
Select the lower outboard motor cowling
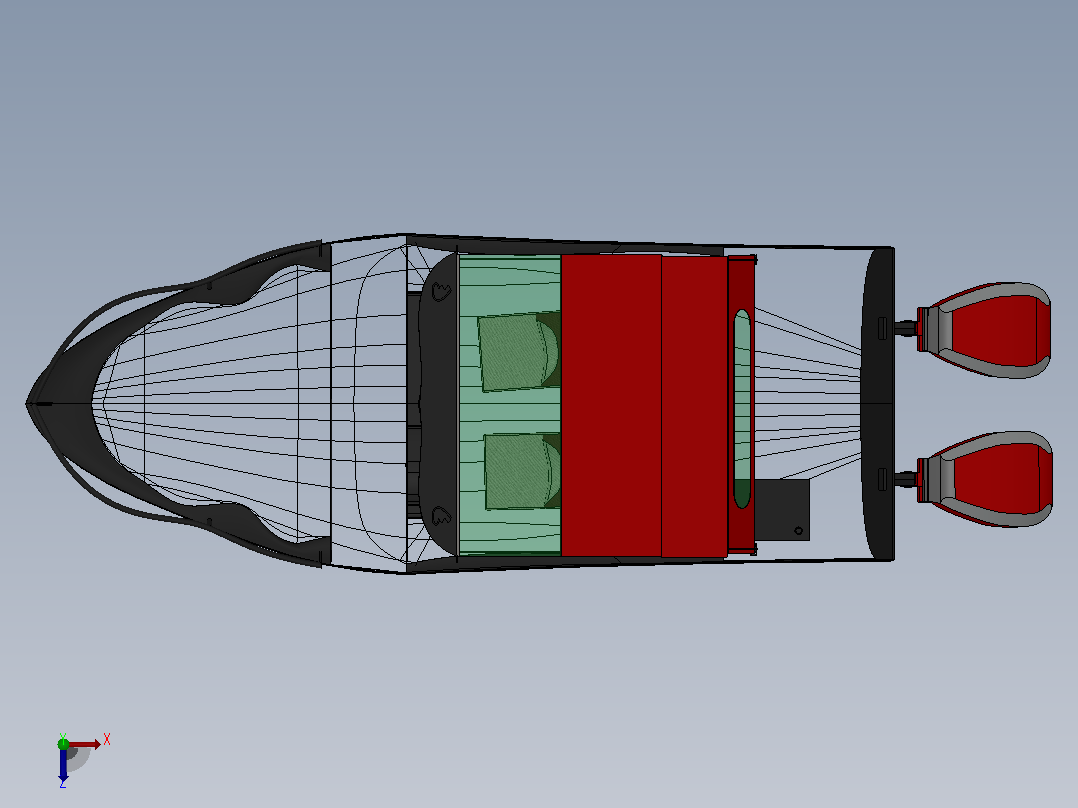pos(985,479)
